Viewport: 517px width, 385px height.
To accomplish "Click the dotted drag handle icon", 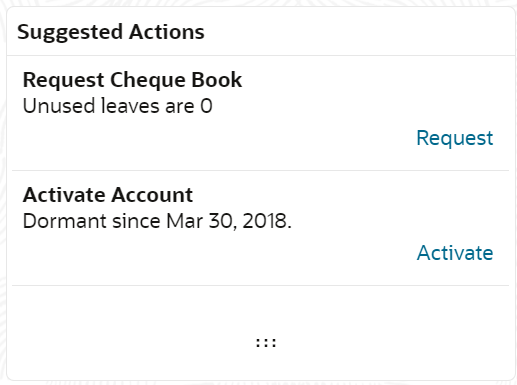I will tap(266, 343).
